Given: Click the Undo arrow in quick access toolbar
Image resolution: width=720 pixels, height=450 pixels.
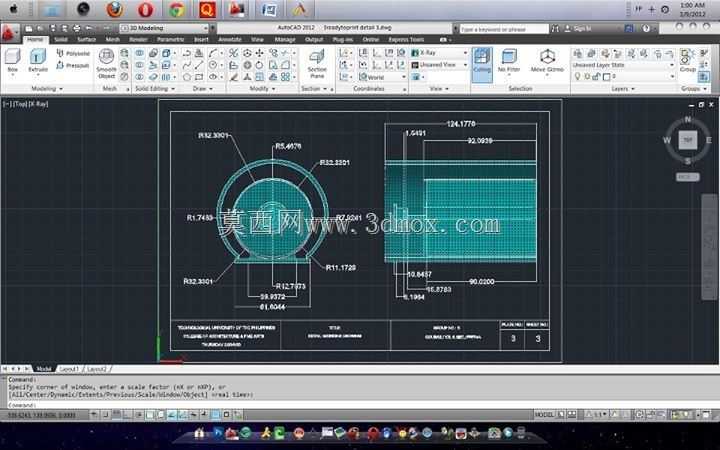Looking at the screenshot, I should [89, 28].
